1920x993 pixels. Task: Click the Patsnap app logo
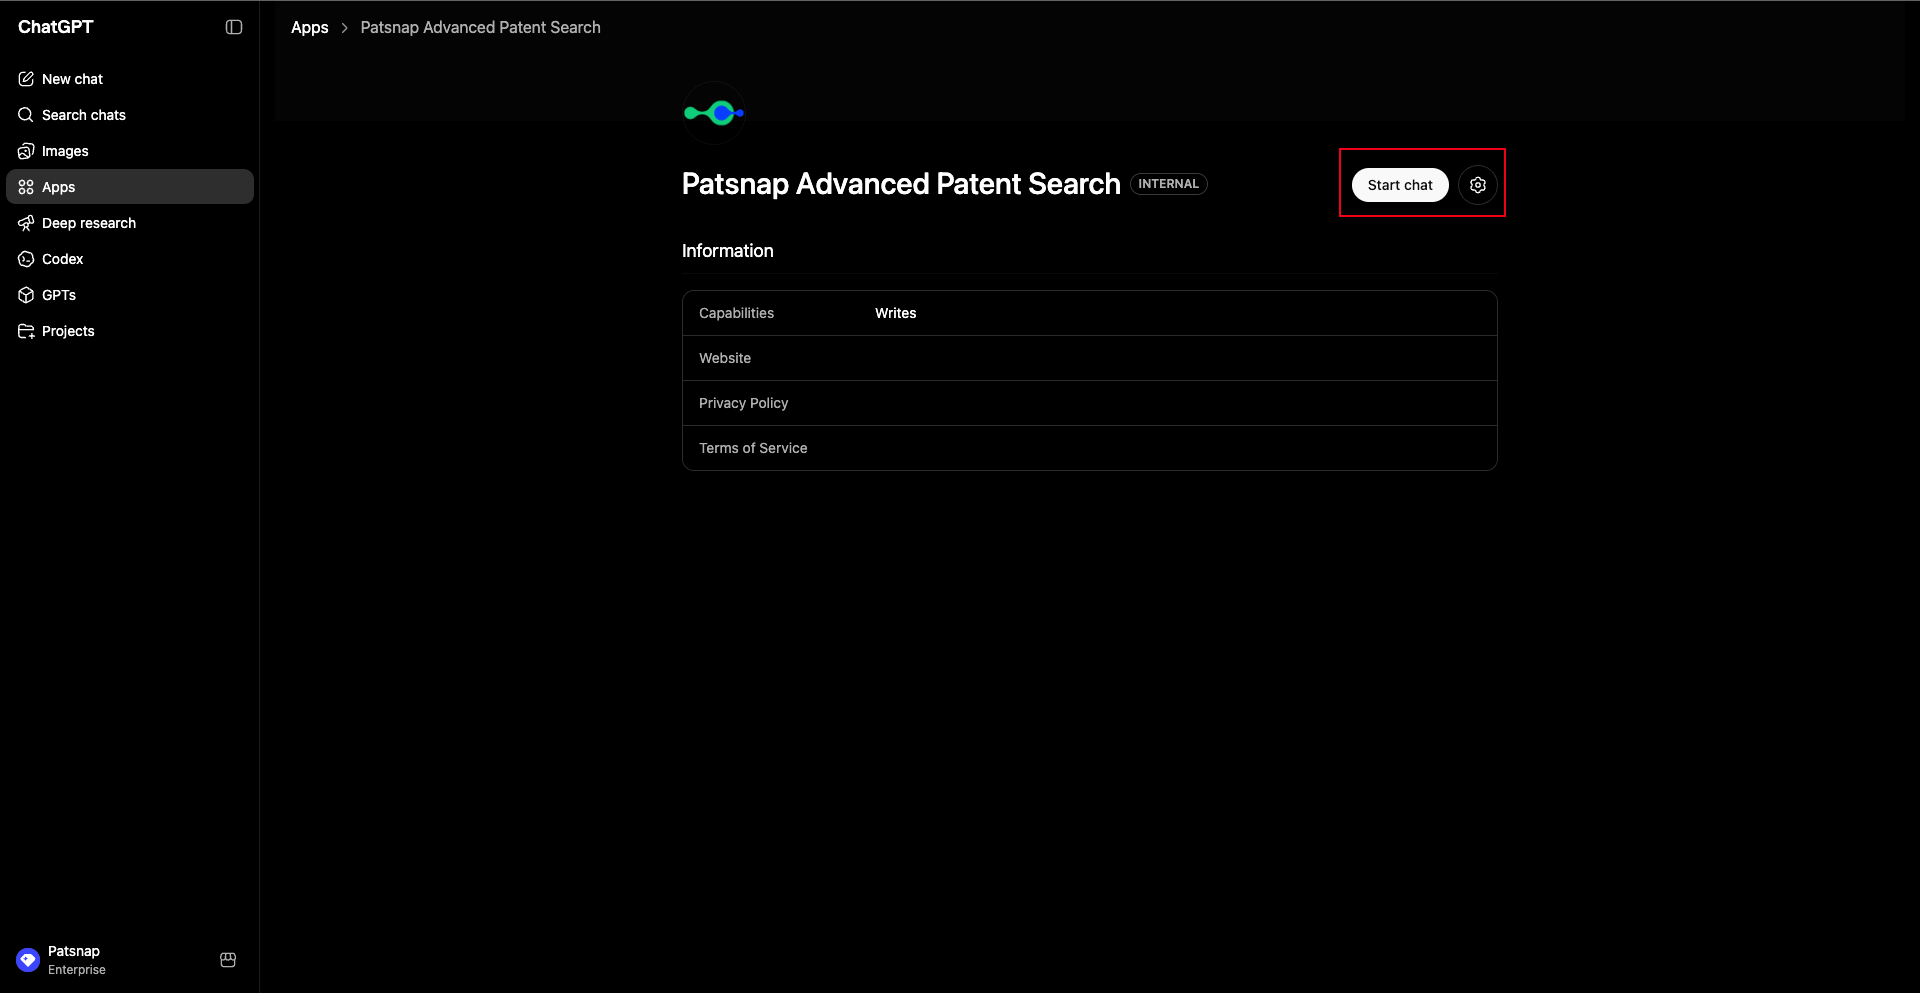pos(713,113)
